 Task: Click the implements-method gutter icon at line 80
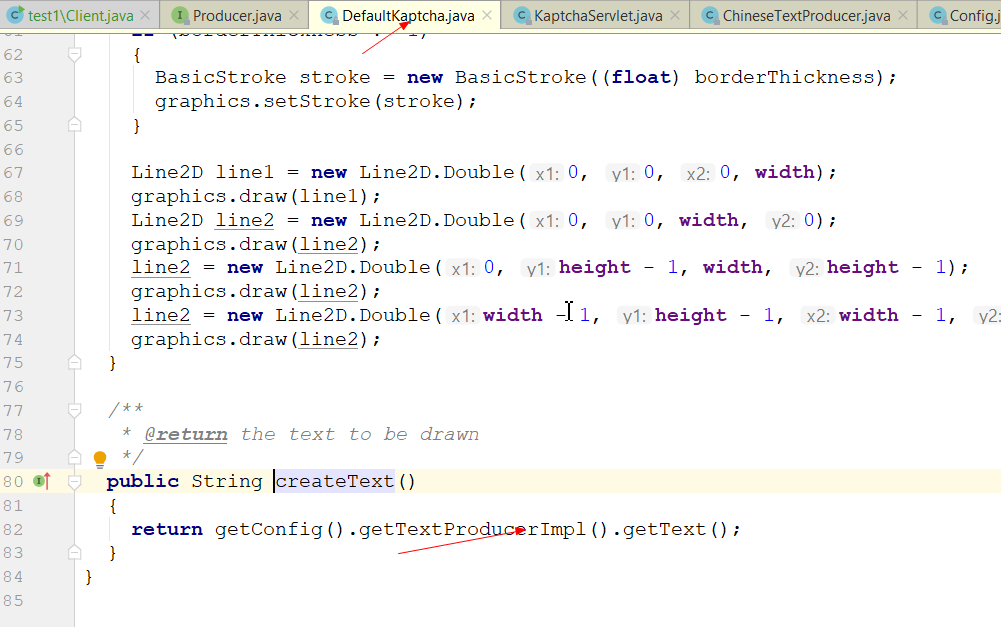[42, 481]
